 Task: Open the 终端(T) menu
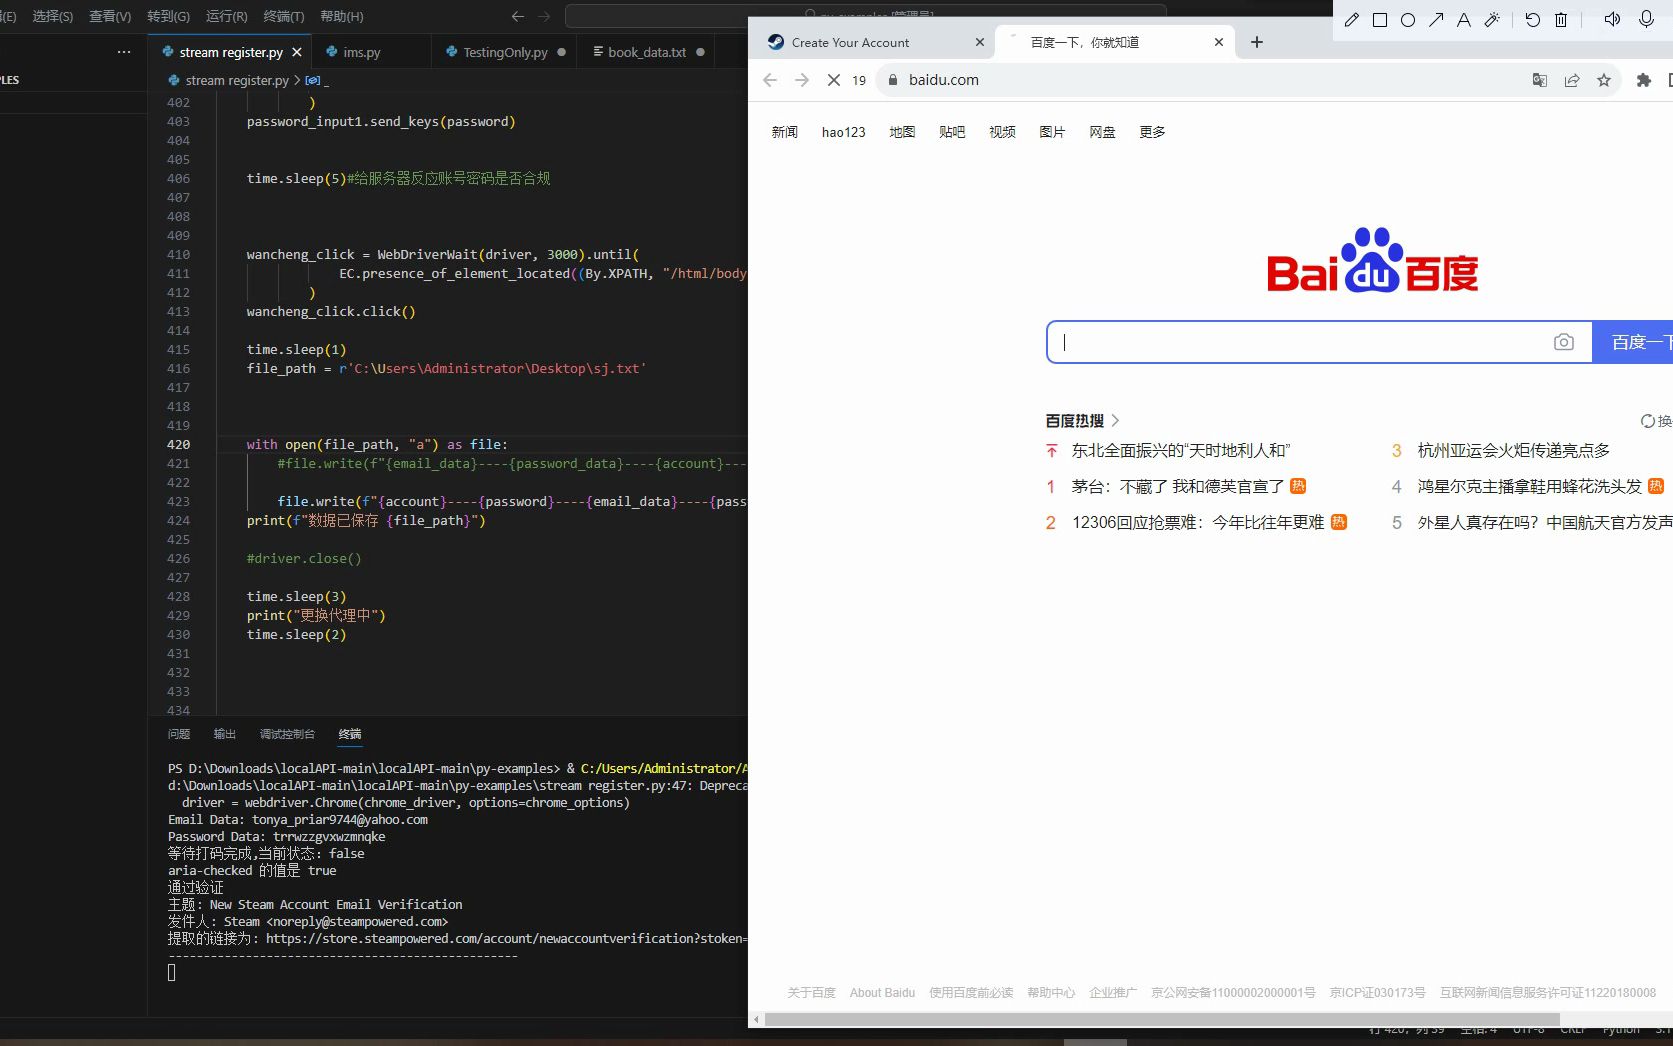tap(284, 16)
